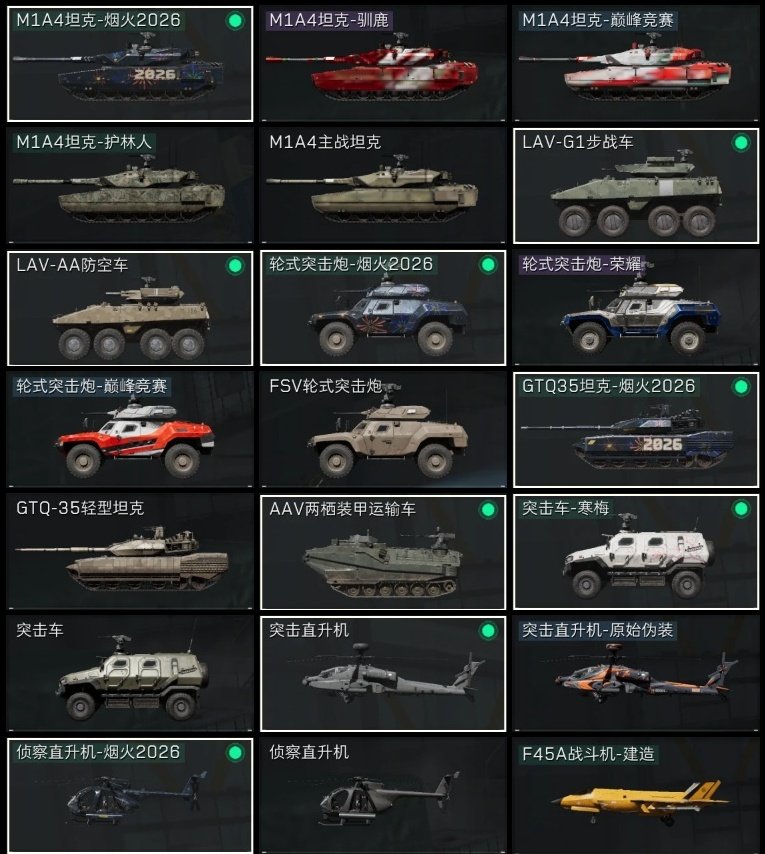Click the green dot on GTQ35坦克-烟火2026
Image resolution: width=765 pixels, height=854 pixels.
point(741,387)
